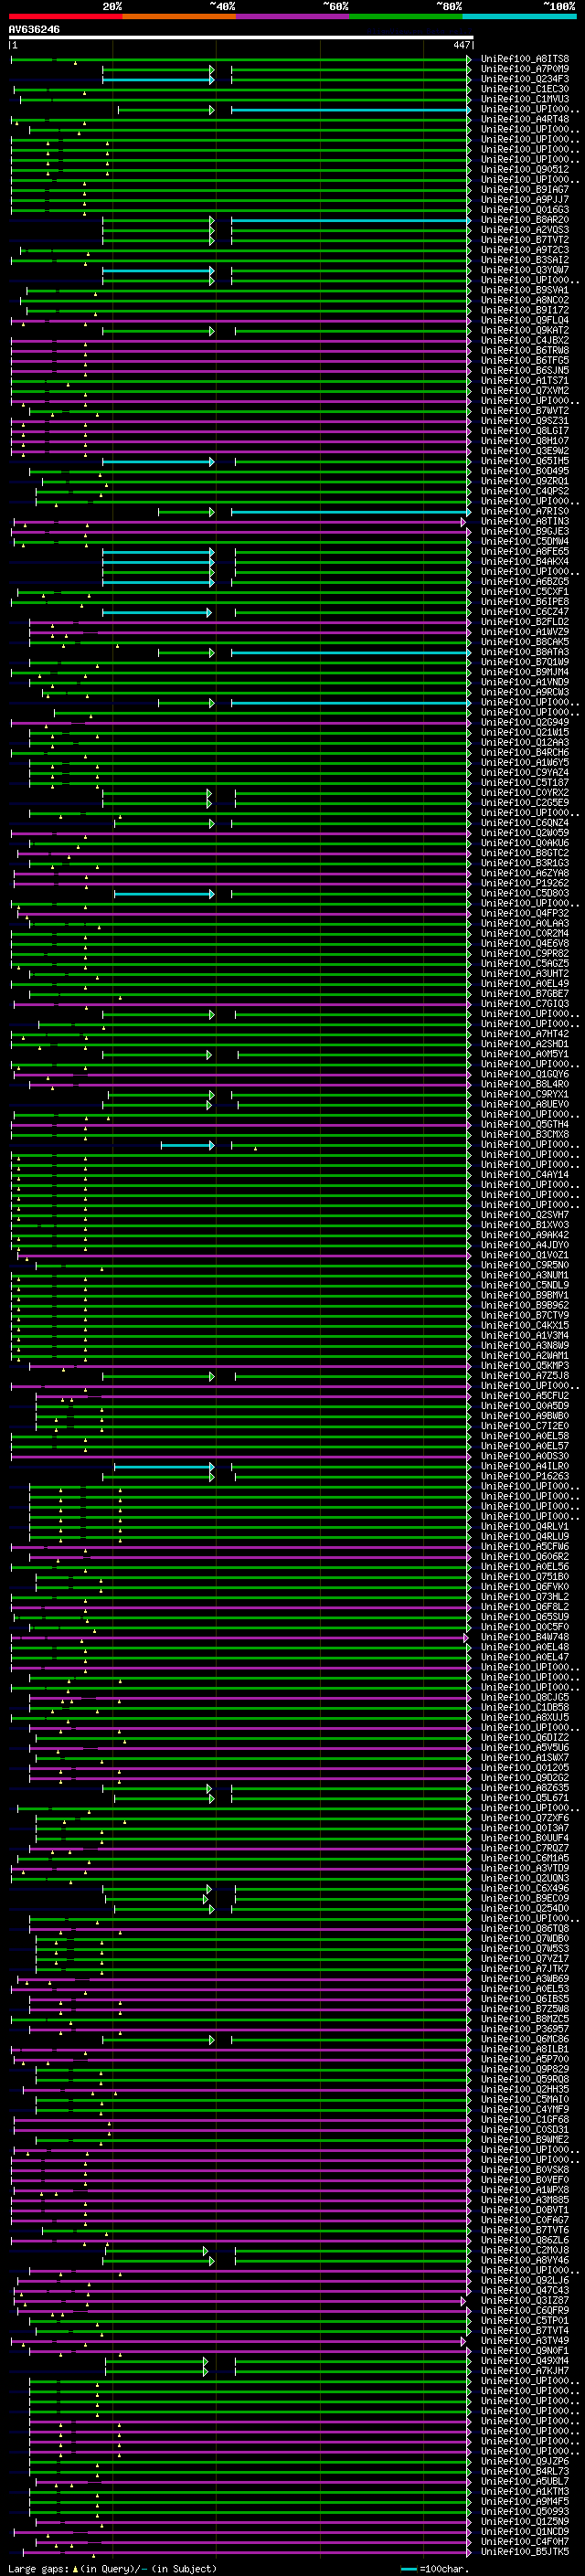Open the UniRef100_A3M885 hit
Screen dimensions: 585x2576
tap(525, 2200)
